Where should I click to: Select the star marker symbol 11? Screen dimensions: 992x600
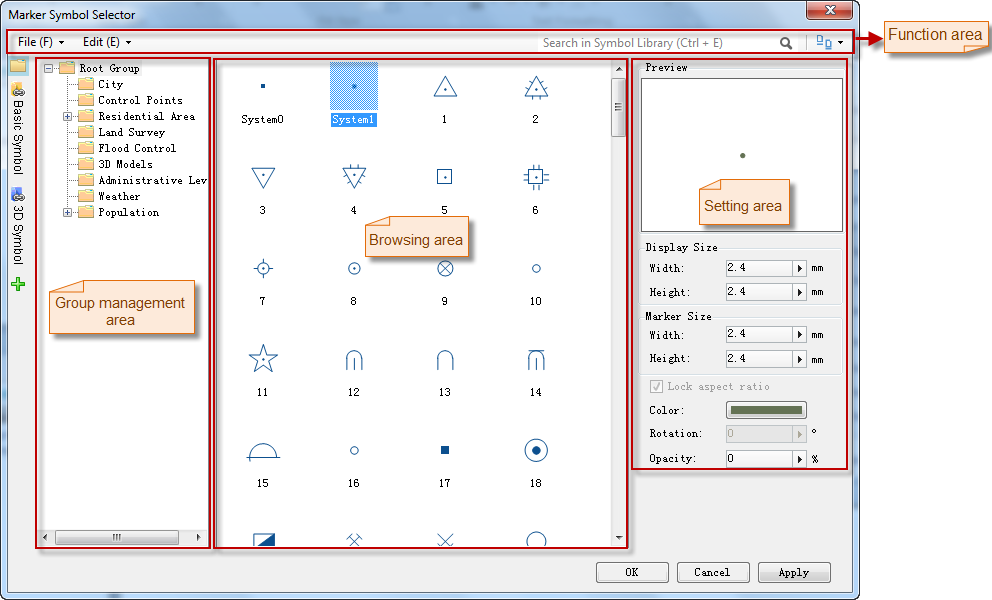point(262,358)
